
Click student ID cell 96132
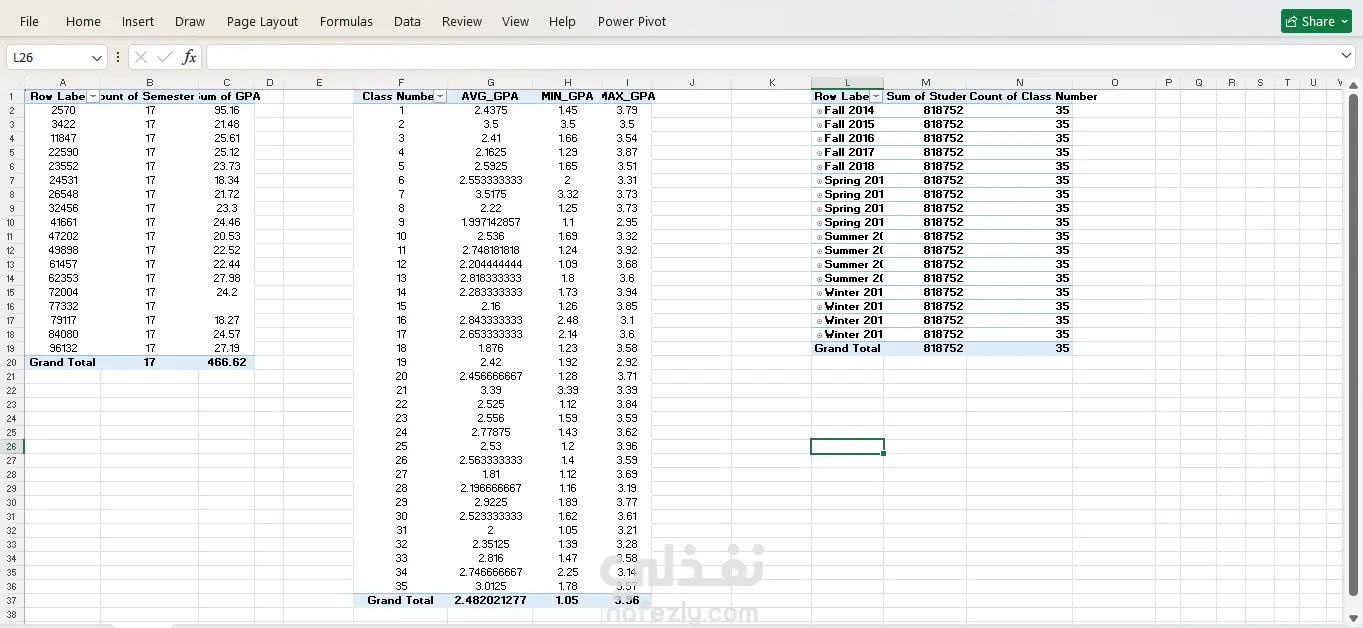point(63,349)
